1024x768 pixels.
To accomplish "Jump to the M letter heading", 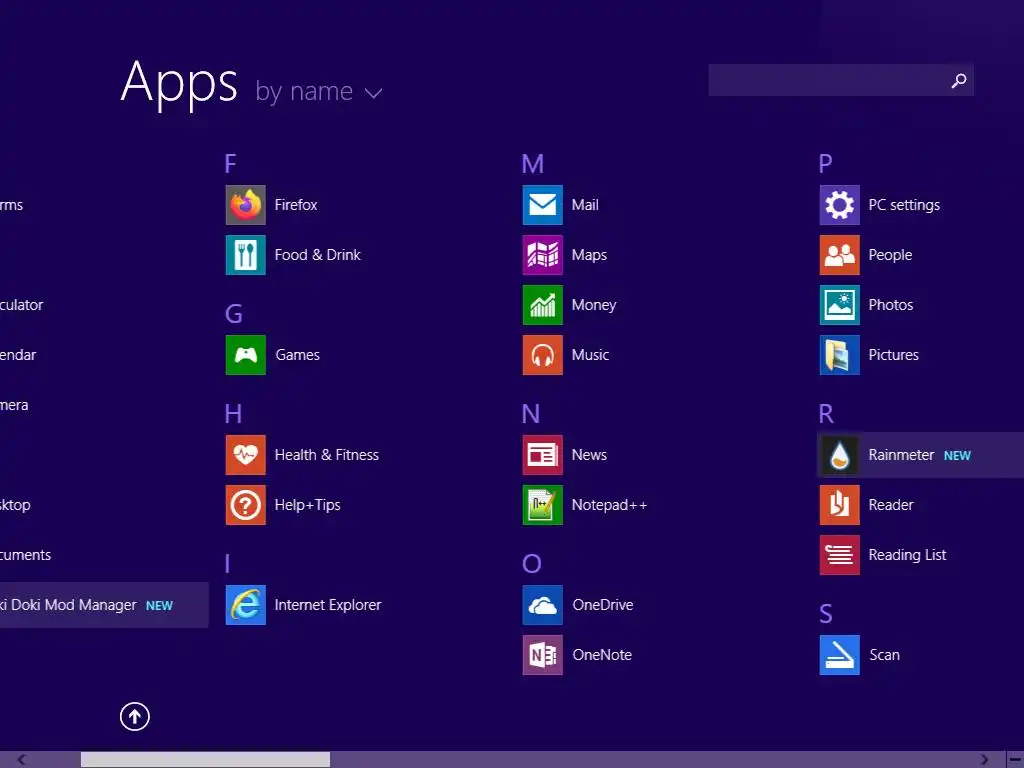I will [x=533, y=163].
